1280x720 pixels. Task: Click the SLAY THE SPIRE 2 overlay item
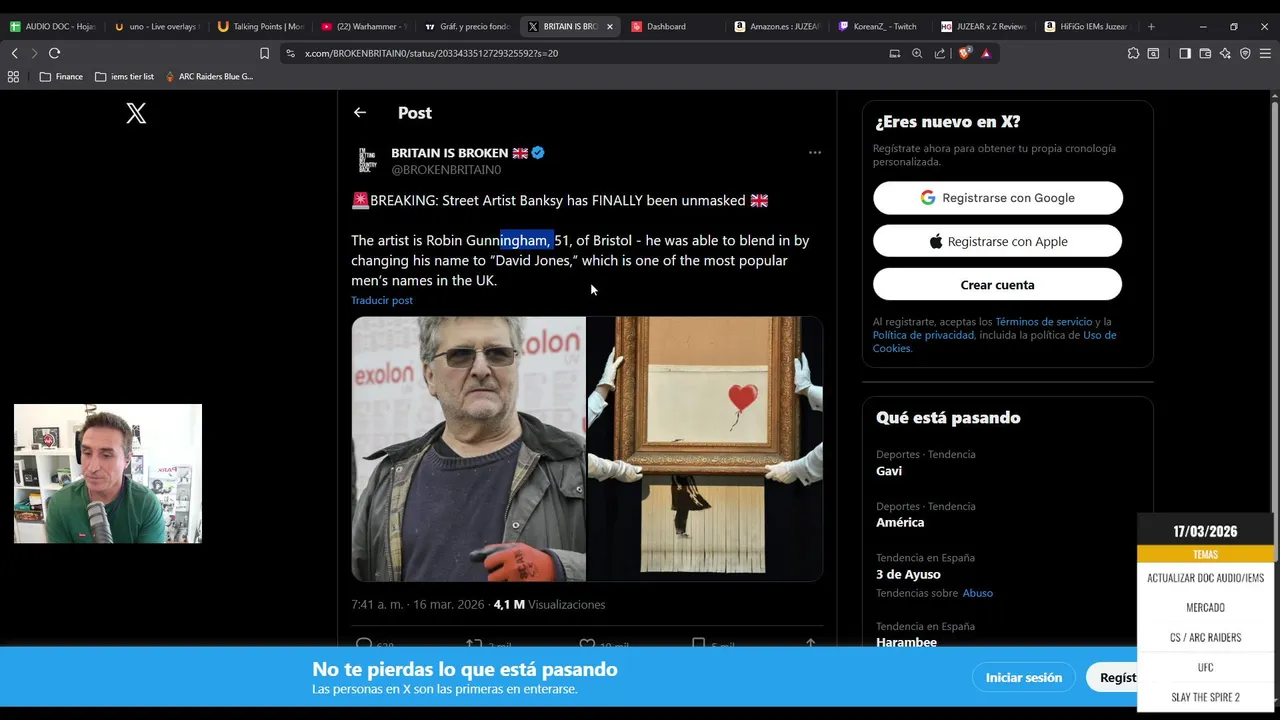[x=1205, y=697]
